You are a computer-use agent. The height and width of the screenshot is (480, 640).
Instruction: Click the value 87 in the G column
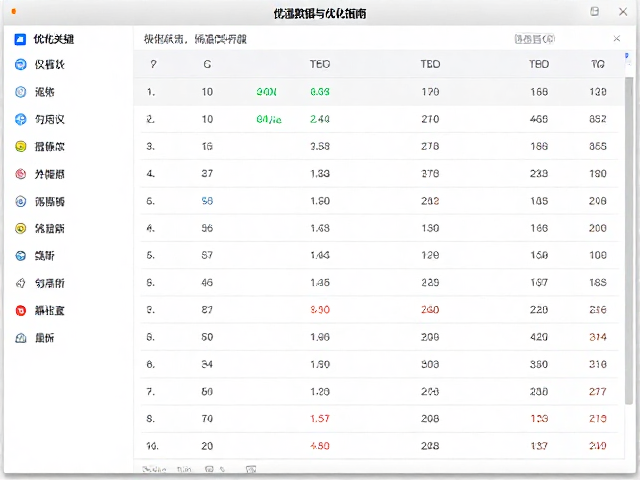click(207, 310)
